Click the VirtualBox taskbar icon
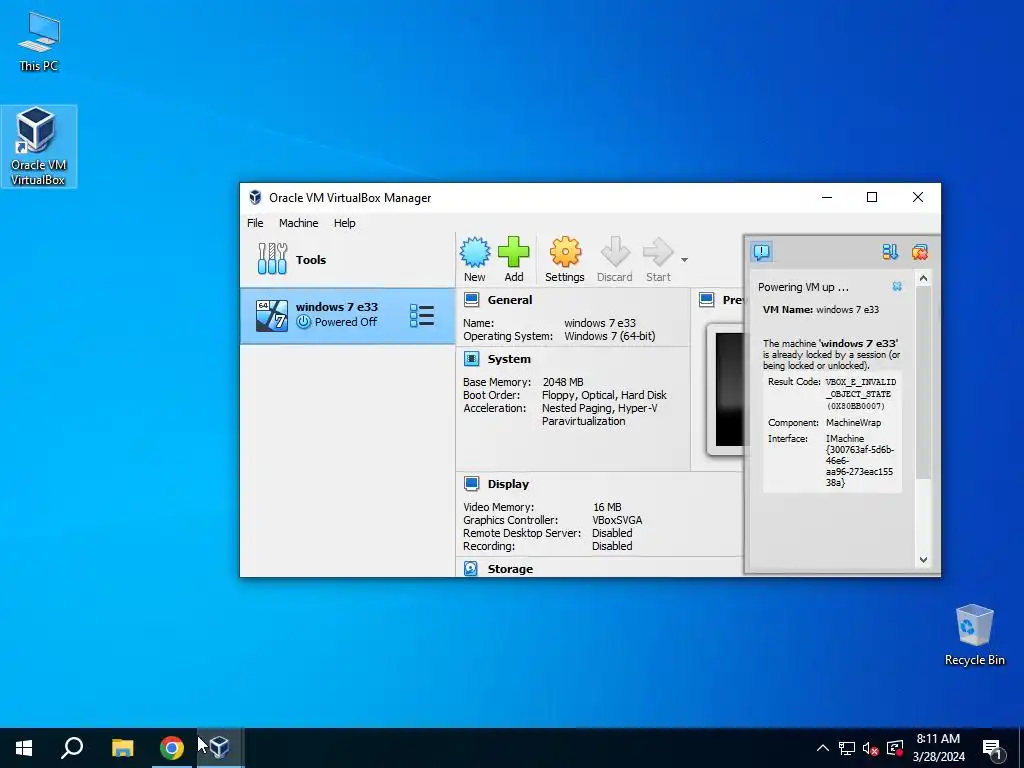 click(219, 748)
